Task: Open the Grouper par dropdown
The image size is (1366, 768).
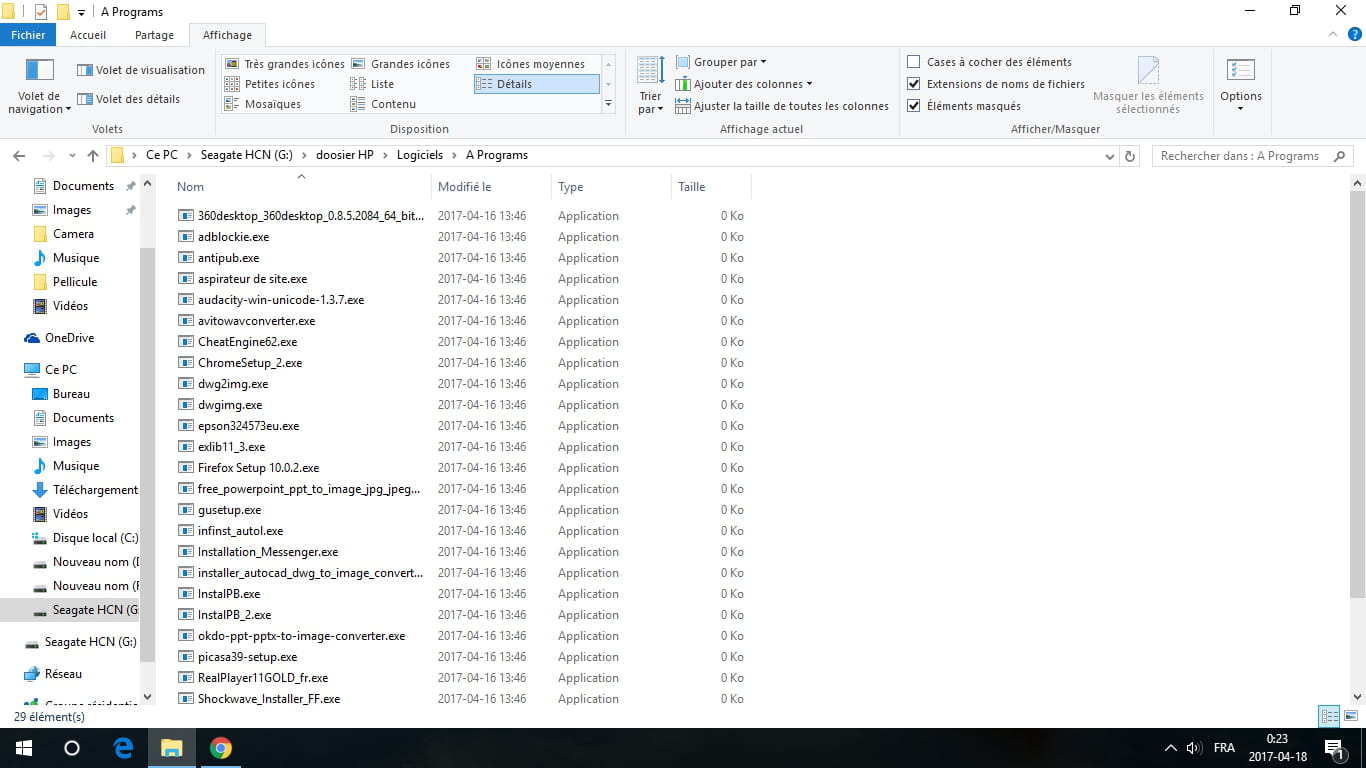Action: [721, 62]
